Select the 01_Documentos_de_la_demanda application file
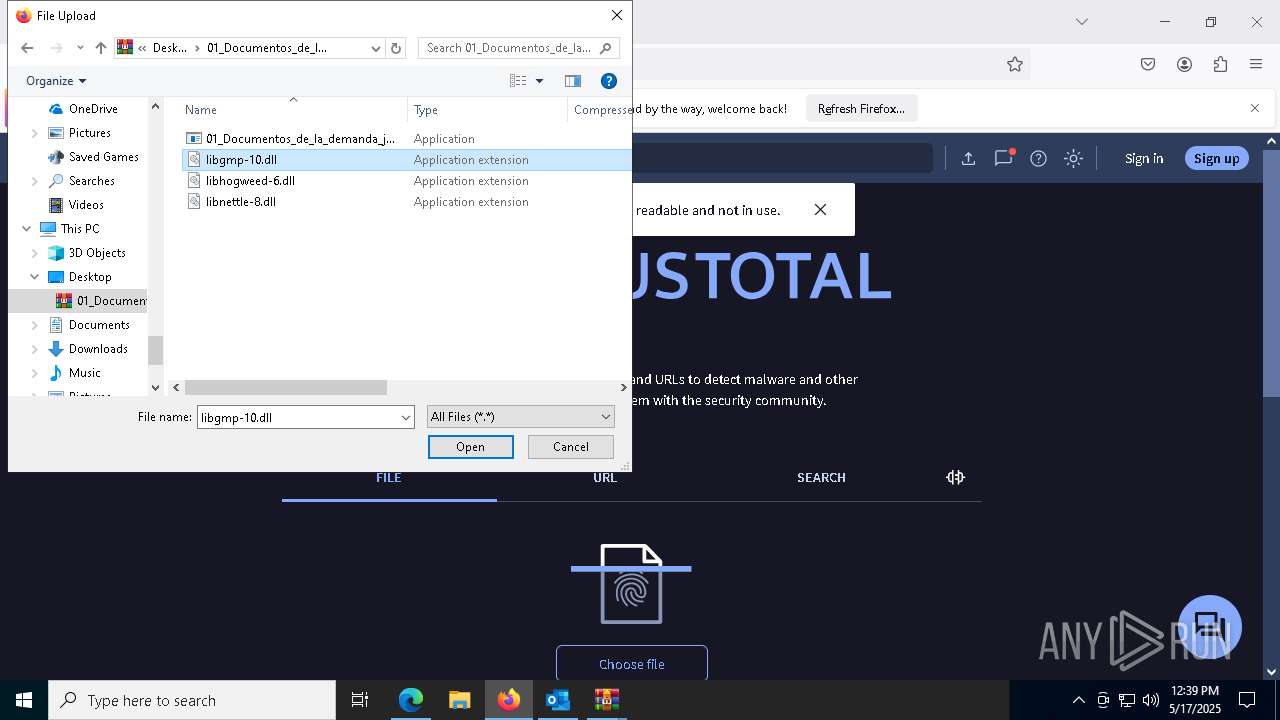This screenshot has width=1280, height=720. point(300,139)
